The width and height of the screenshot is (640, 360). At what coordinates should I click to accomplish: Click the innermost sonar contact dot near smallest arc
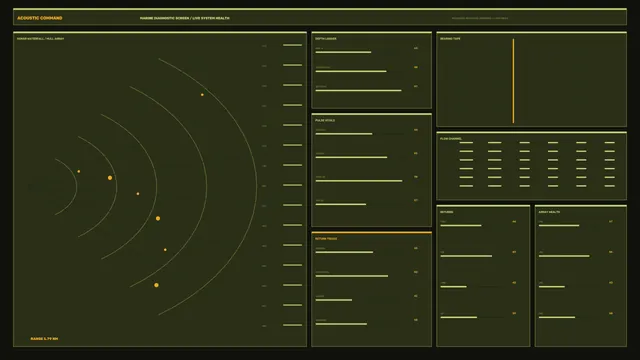pyautogui.click(x=79, y=171)
